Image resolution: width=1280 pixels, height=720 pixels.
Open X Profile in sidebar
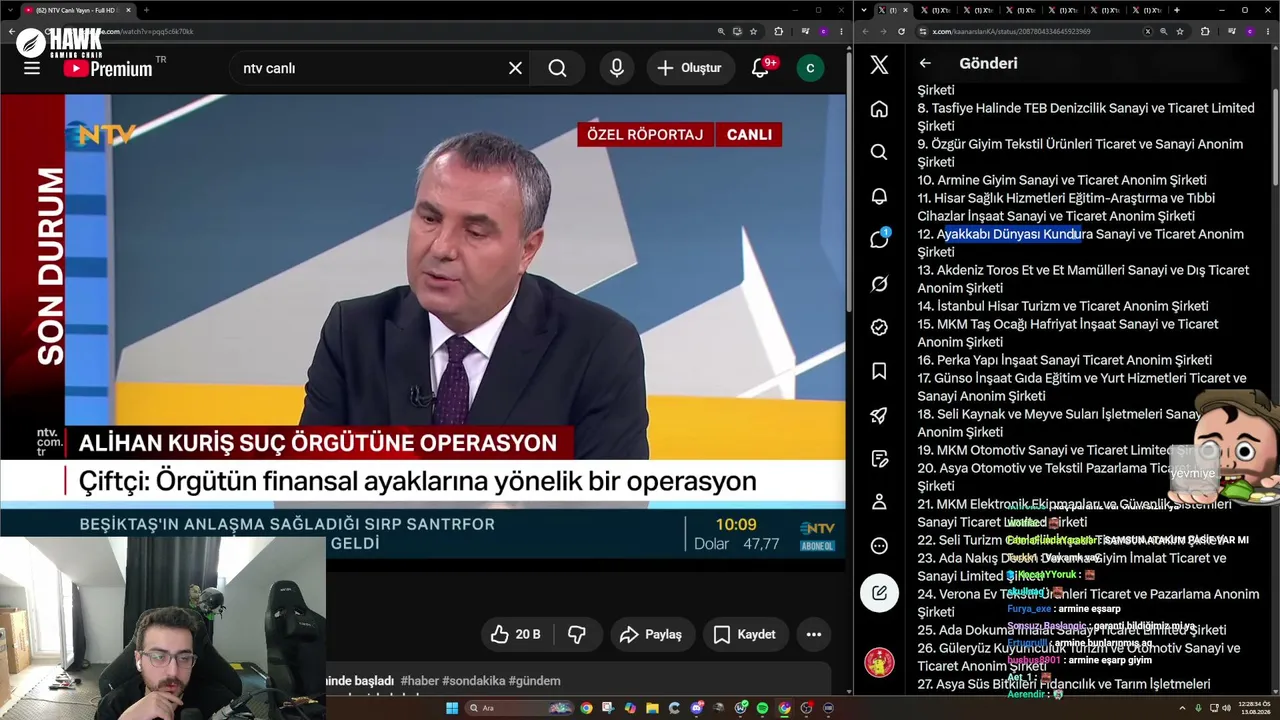click(879, 502)
